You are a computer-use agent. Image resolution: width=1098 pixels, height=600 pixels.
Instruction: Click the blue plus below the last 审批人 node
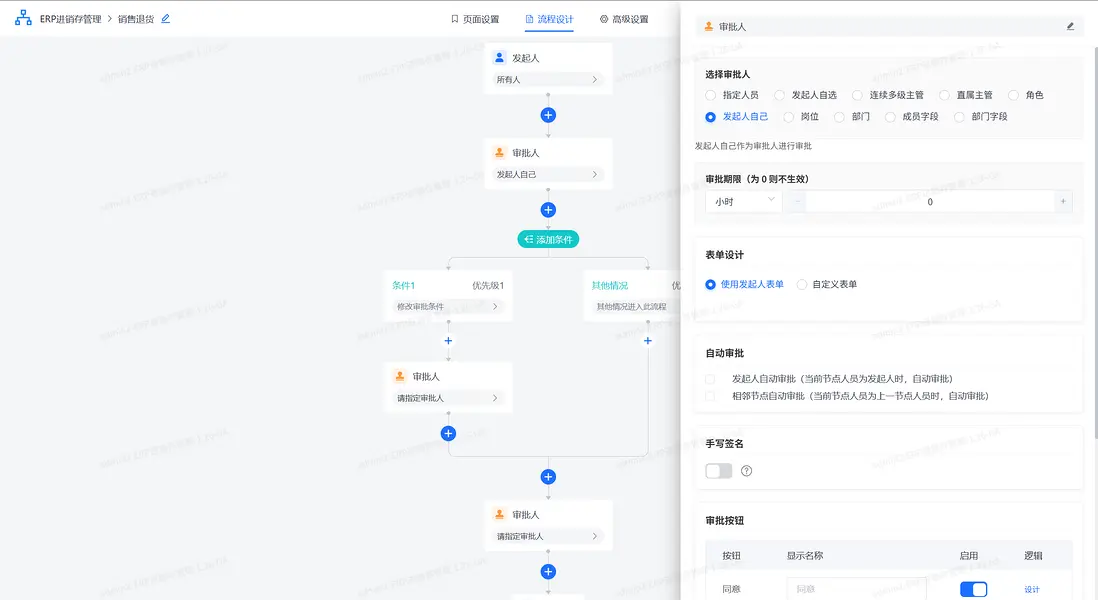click(x=548, y=571)
